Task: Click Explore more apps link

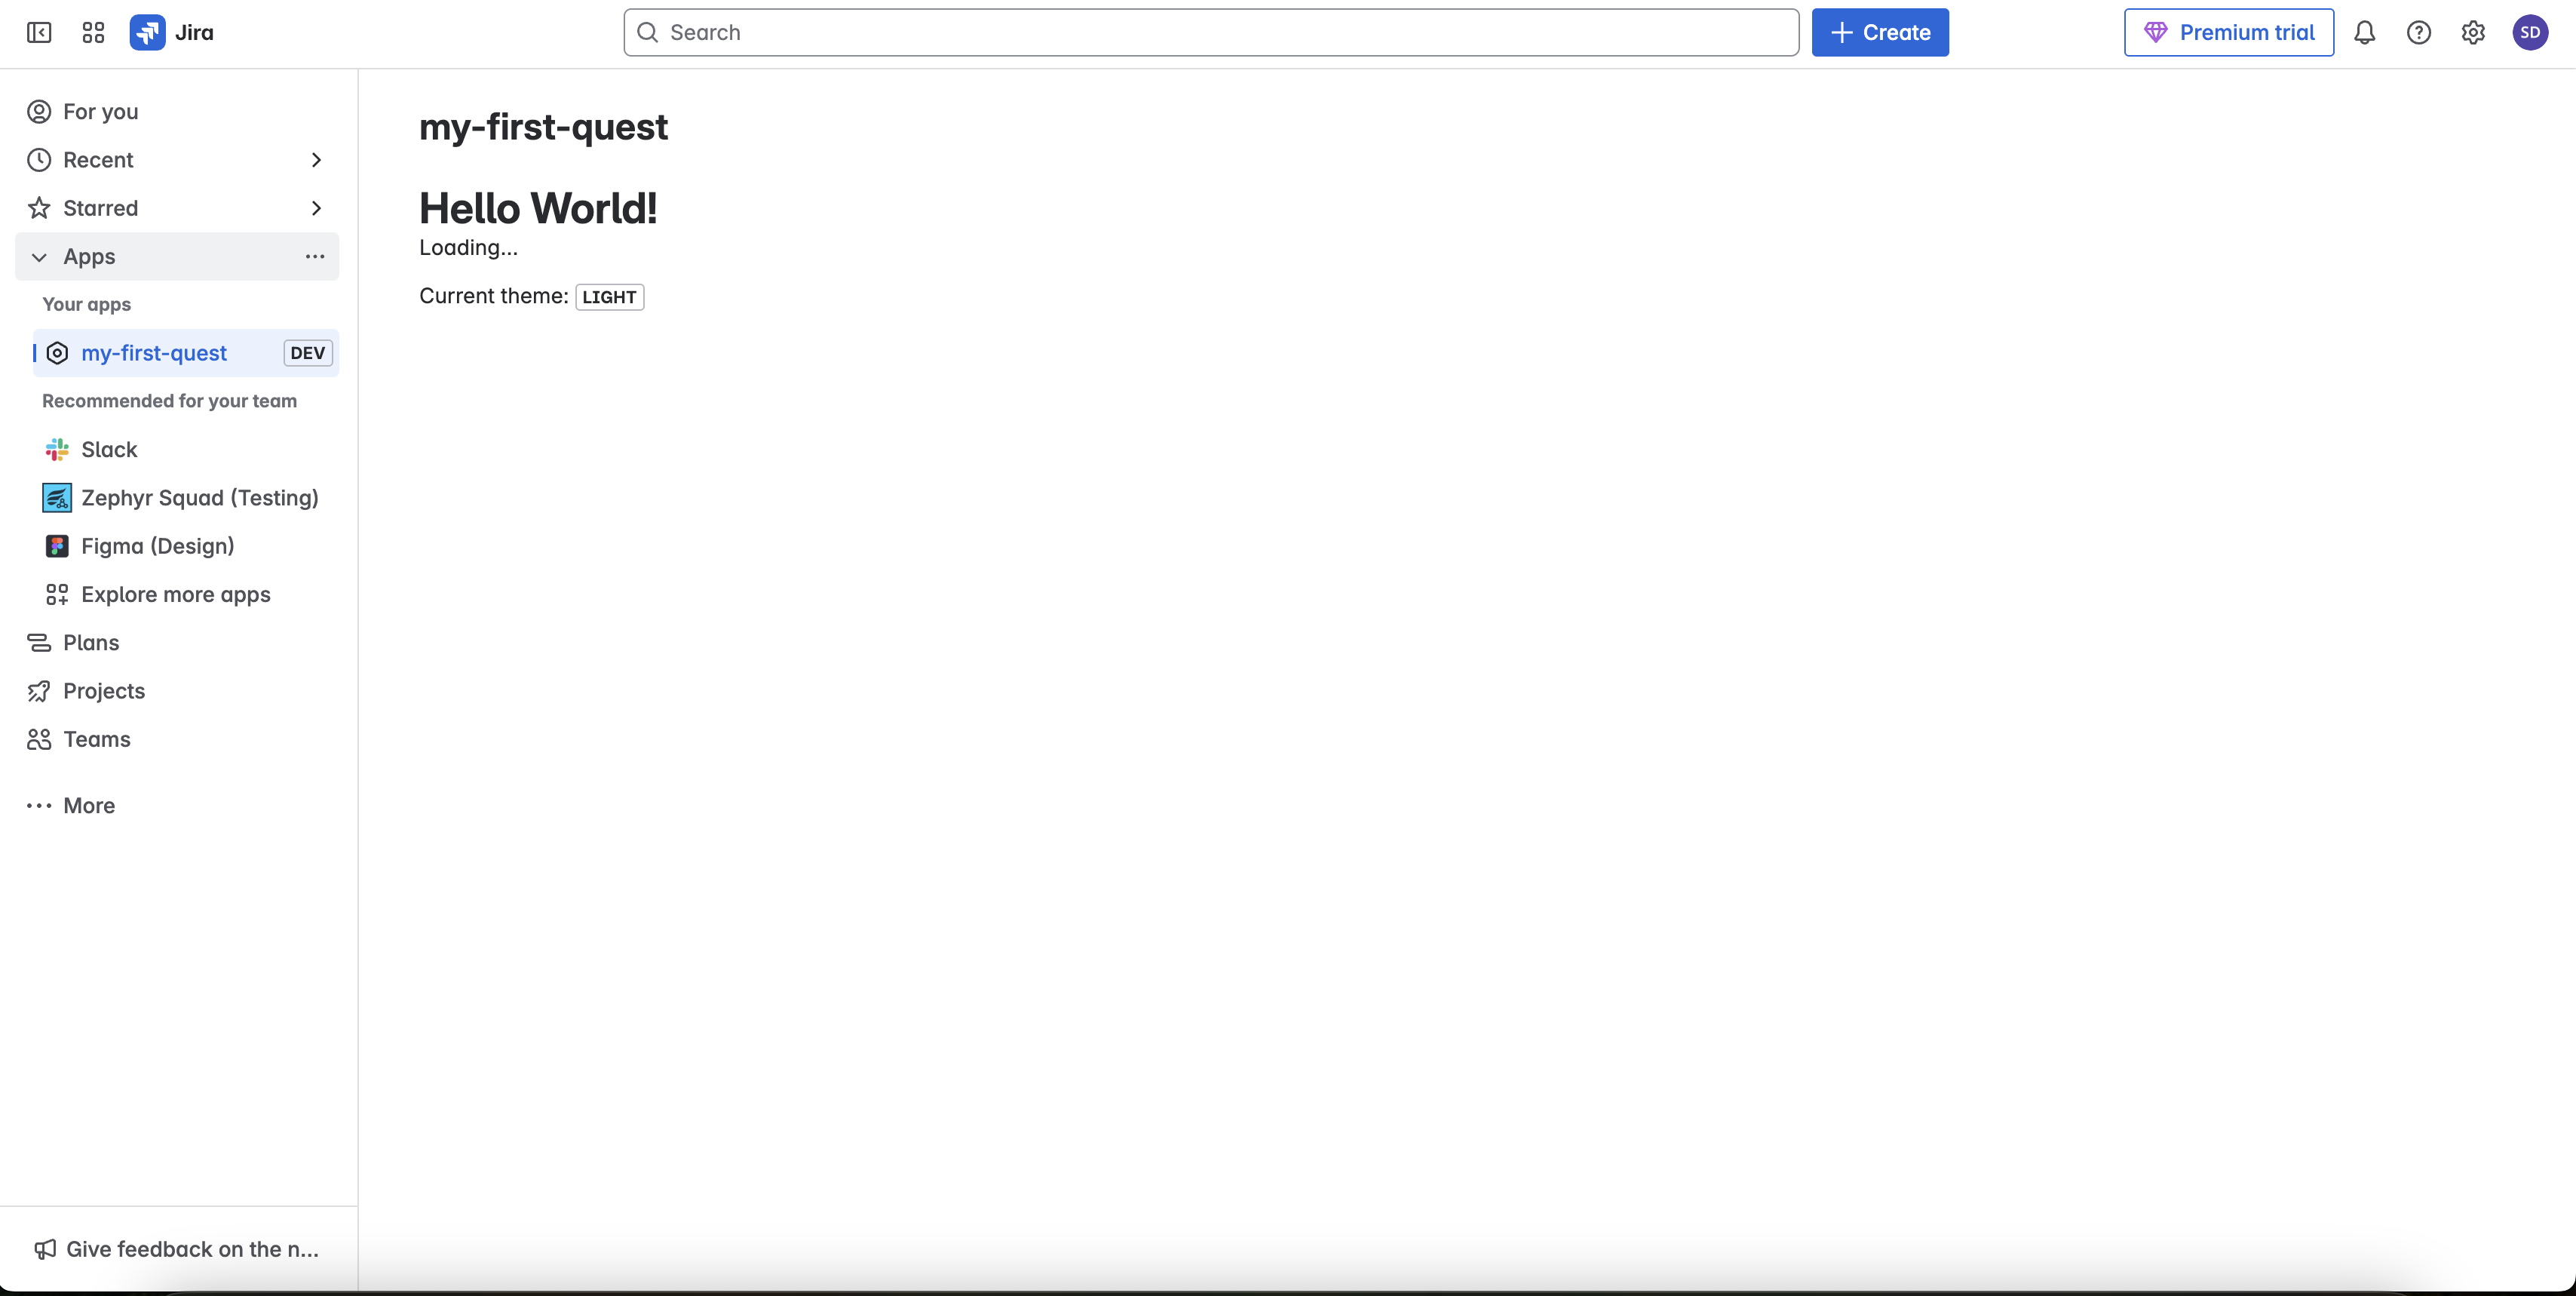Action: (175, 595)
